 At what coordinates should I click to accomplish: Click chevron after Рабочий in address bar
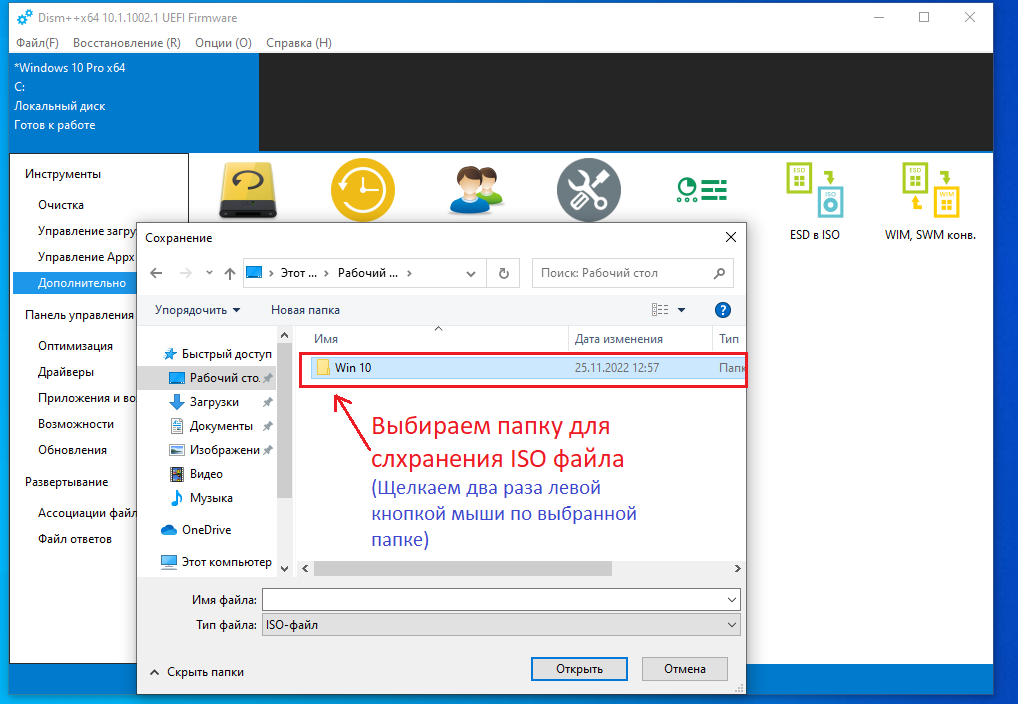click(x=409, y=273)
